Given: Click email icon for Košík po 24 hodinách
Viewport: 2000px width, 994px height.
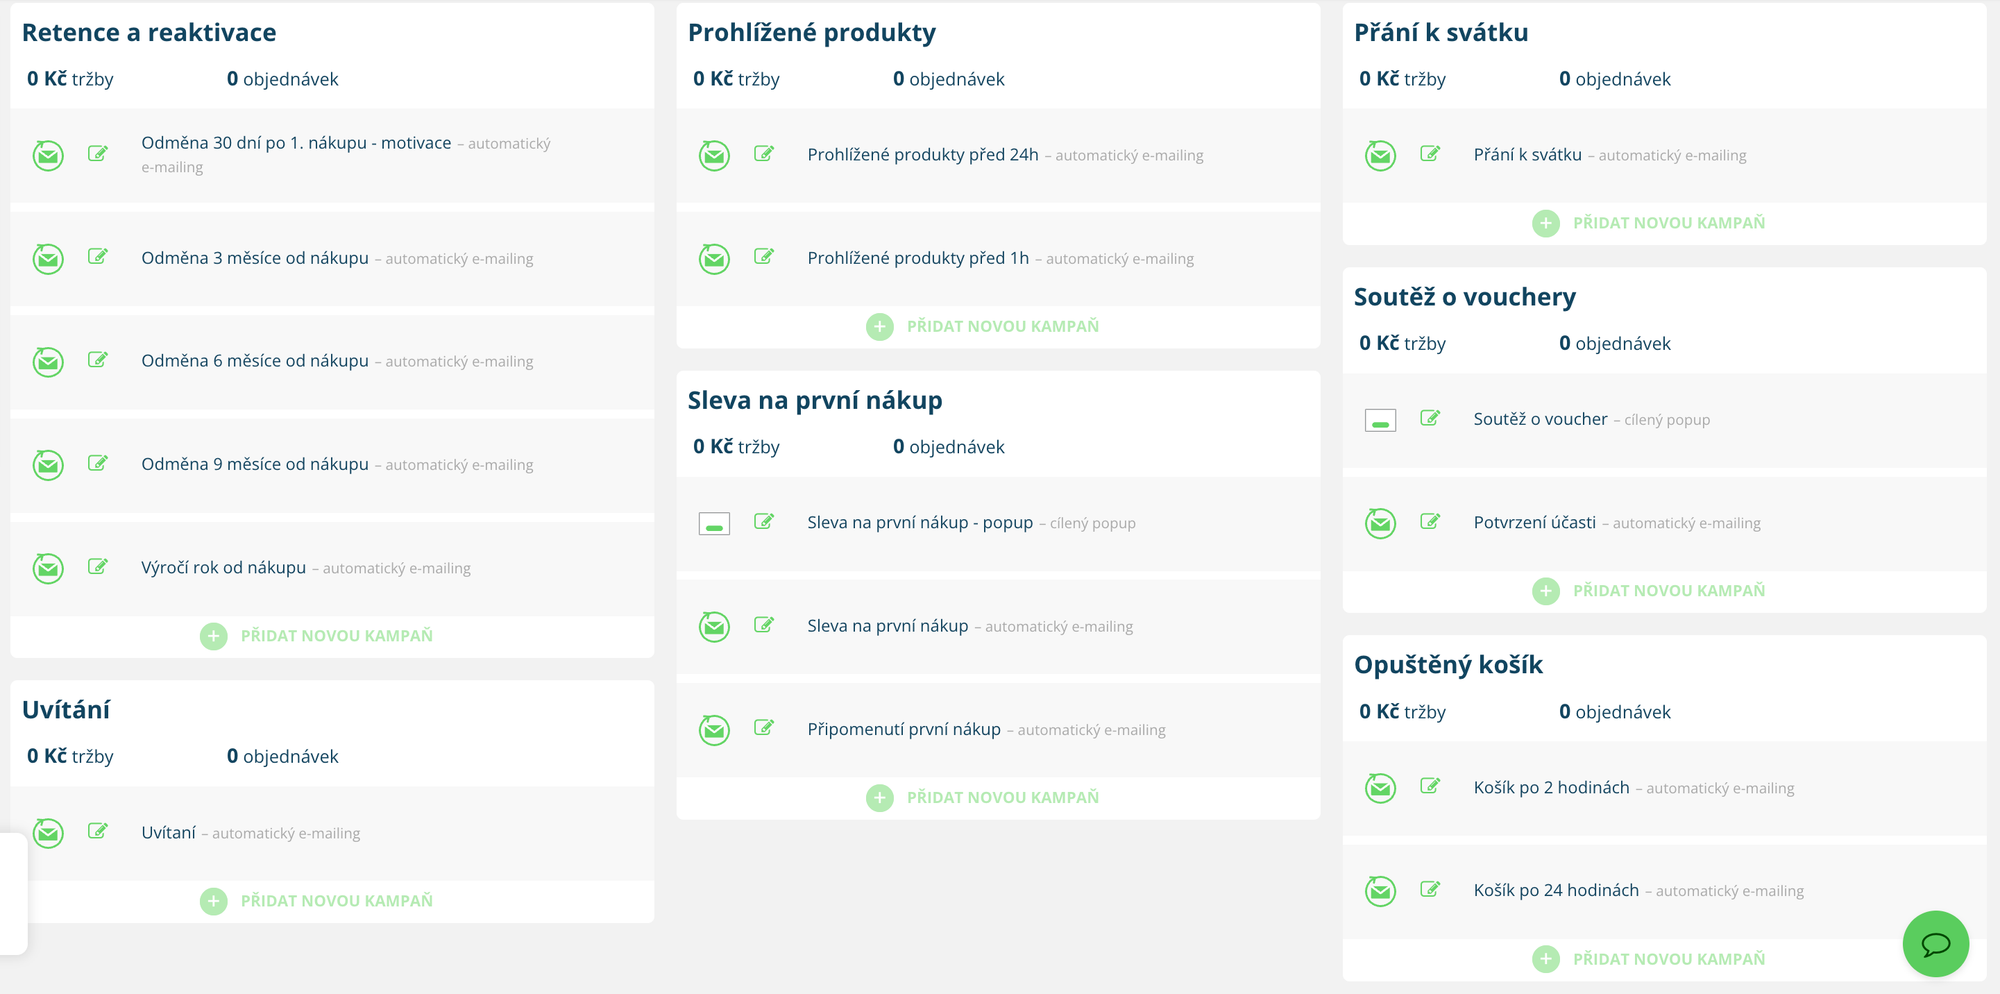Looking at the screenshot, I should pyautogui.click(x=1380, y=891).
